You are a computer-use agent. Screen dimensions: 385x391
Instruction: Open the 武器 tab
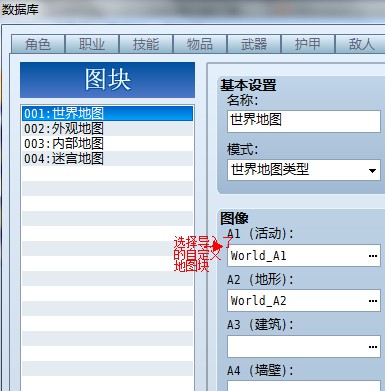pos(254,44)
